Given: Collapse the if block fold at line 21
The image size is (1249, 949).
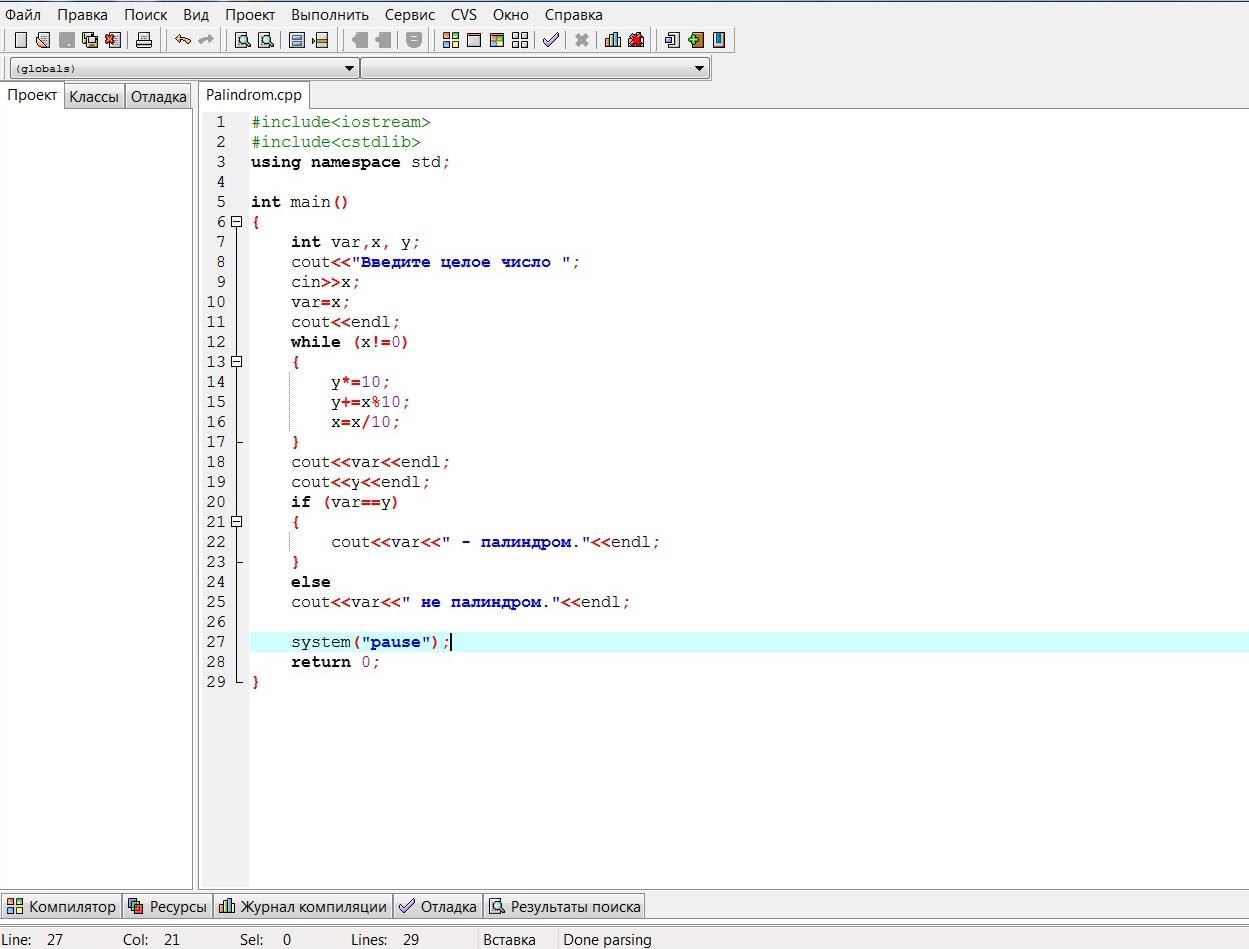Looking at the screenshot, I should tap(237, 522).
